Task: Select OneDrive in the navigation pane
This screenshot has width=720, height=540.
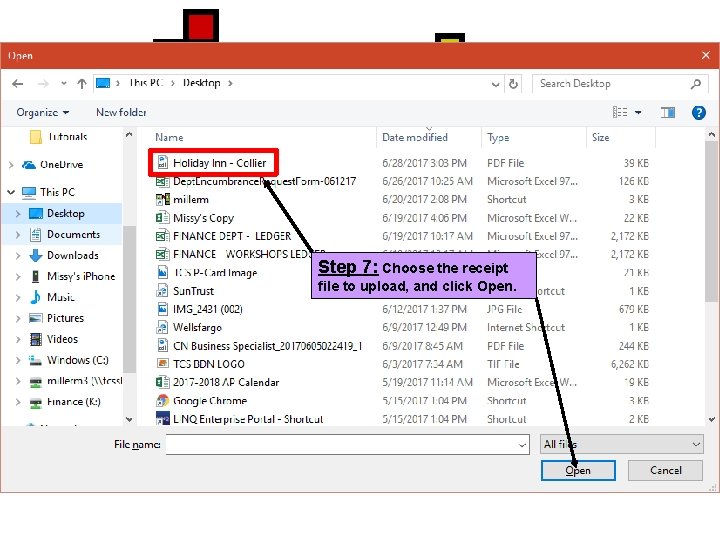Action: coord(62,164)
